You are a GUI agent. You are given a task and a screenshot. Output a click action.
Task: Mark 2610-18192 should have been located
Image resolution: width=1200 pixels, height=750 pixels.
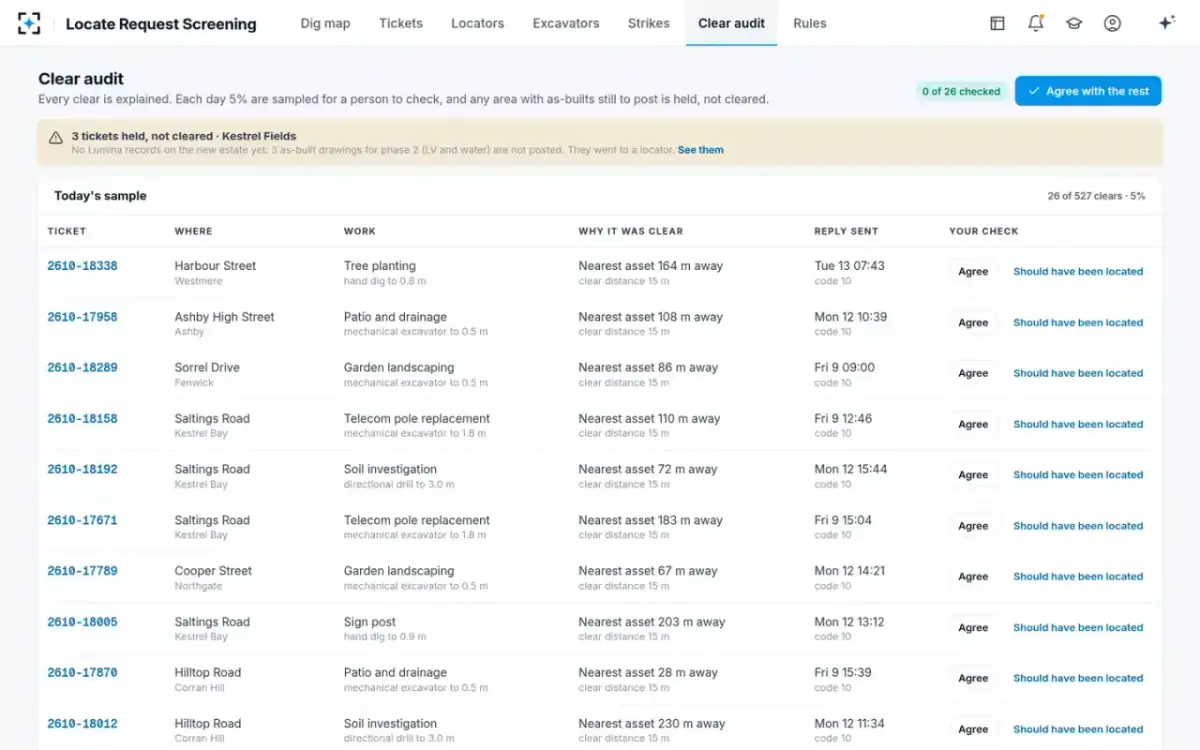click(1078, 475)
